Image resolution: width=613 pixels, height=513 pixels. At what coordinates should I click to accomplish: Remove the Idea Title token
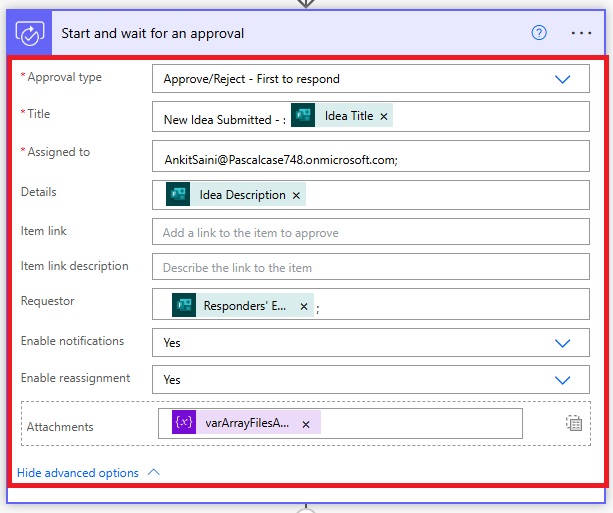point(384,117)
